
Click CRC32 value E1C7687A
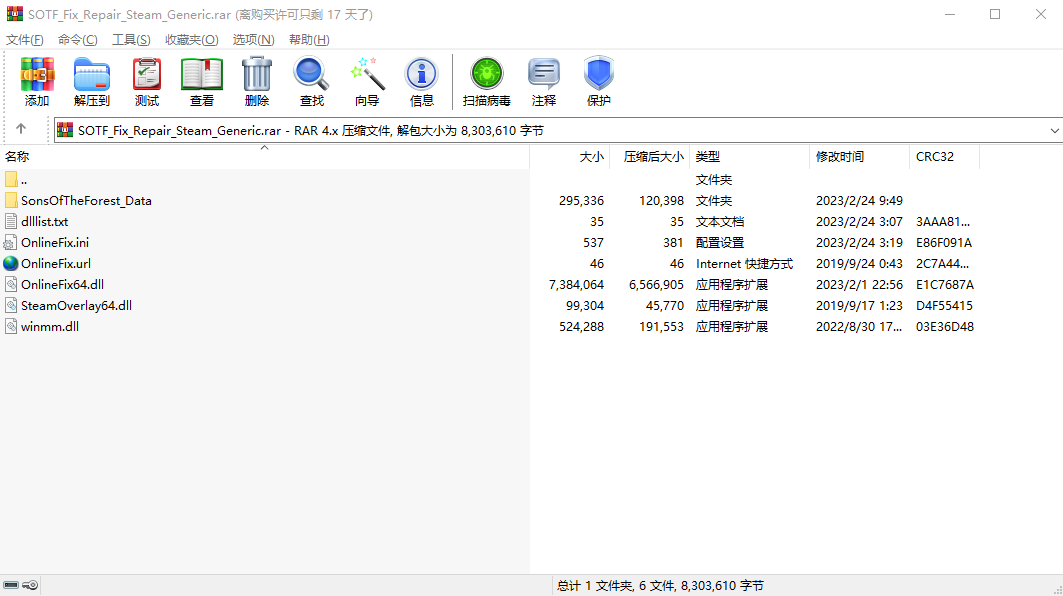pyautogui.click(x=944, y=285)
